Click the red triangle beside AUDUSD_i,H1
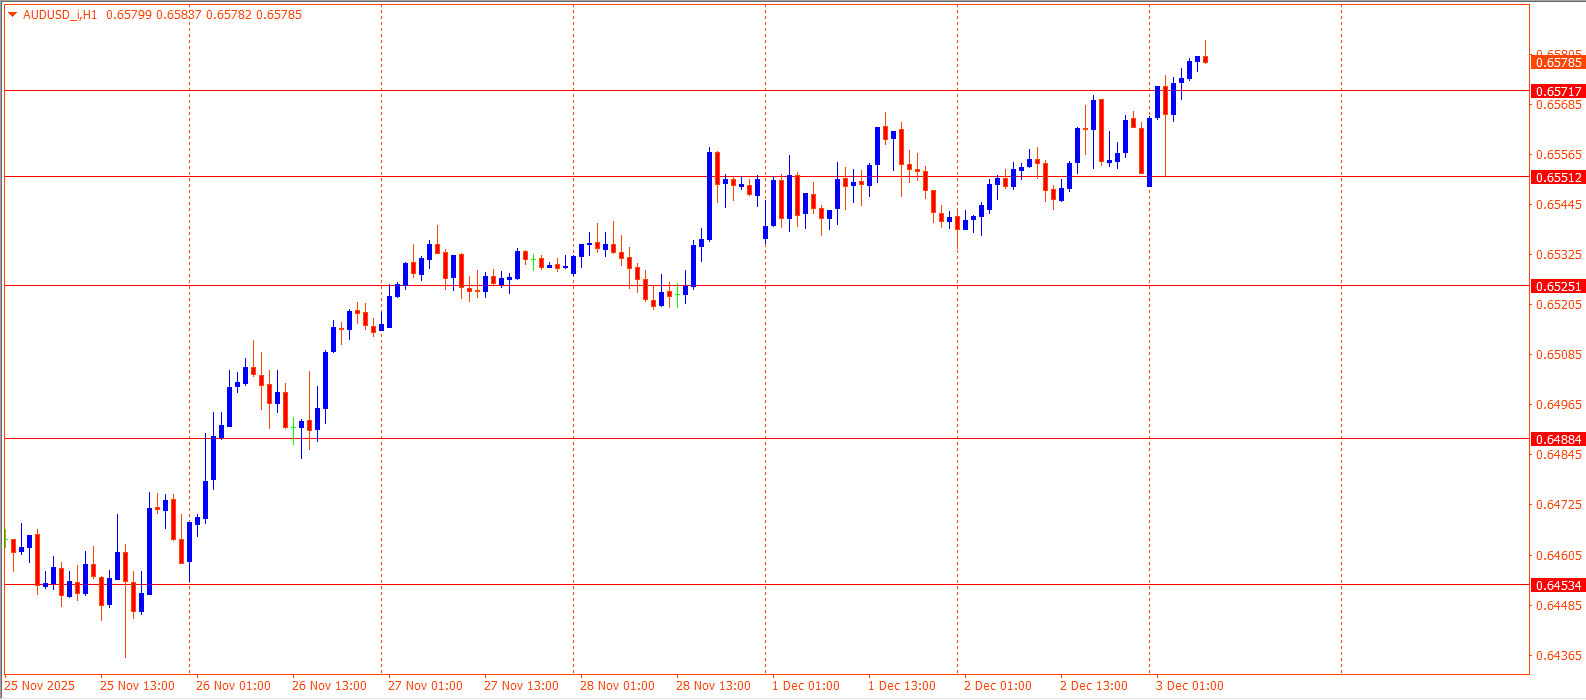 pyautogui.click(x=12, y=15)
